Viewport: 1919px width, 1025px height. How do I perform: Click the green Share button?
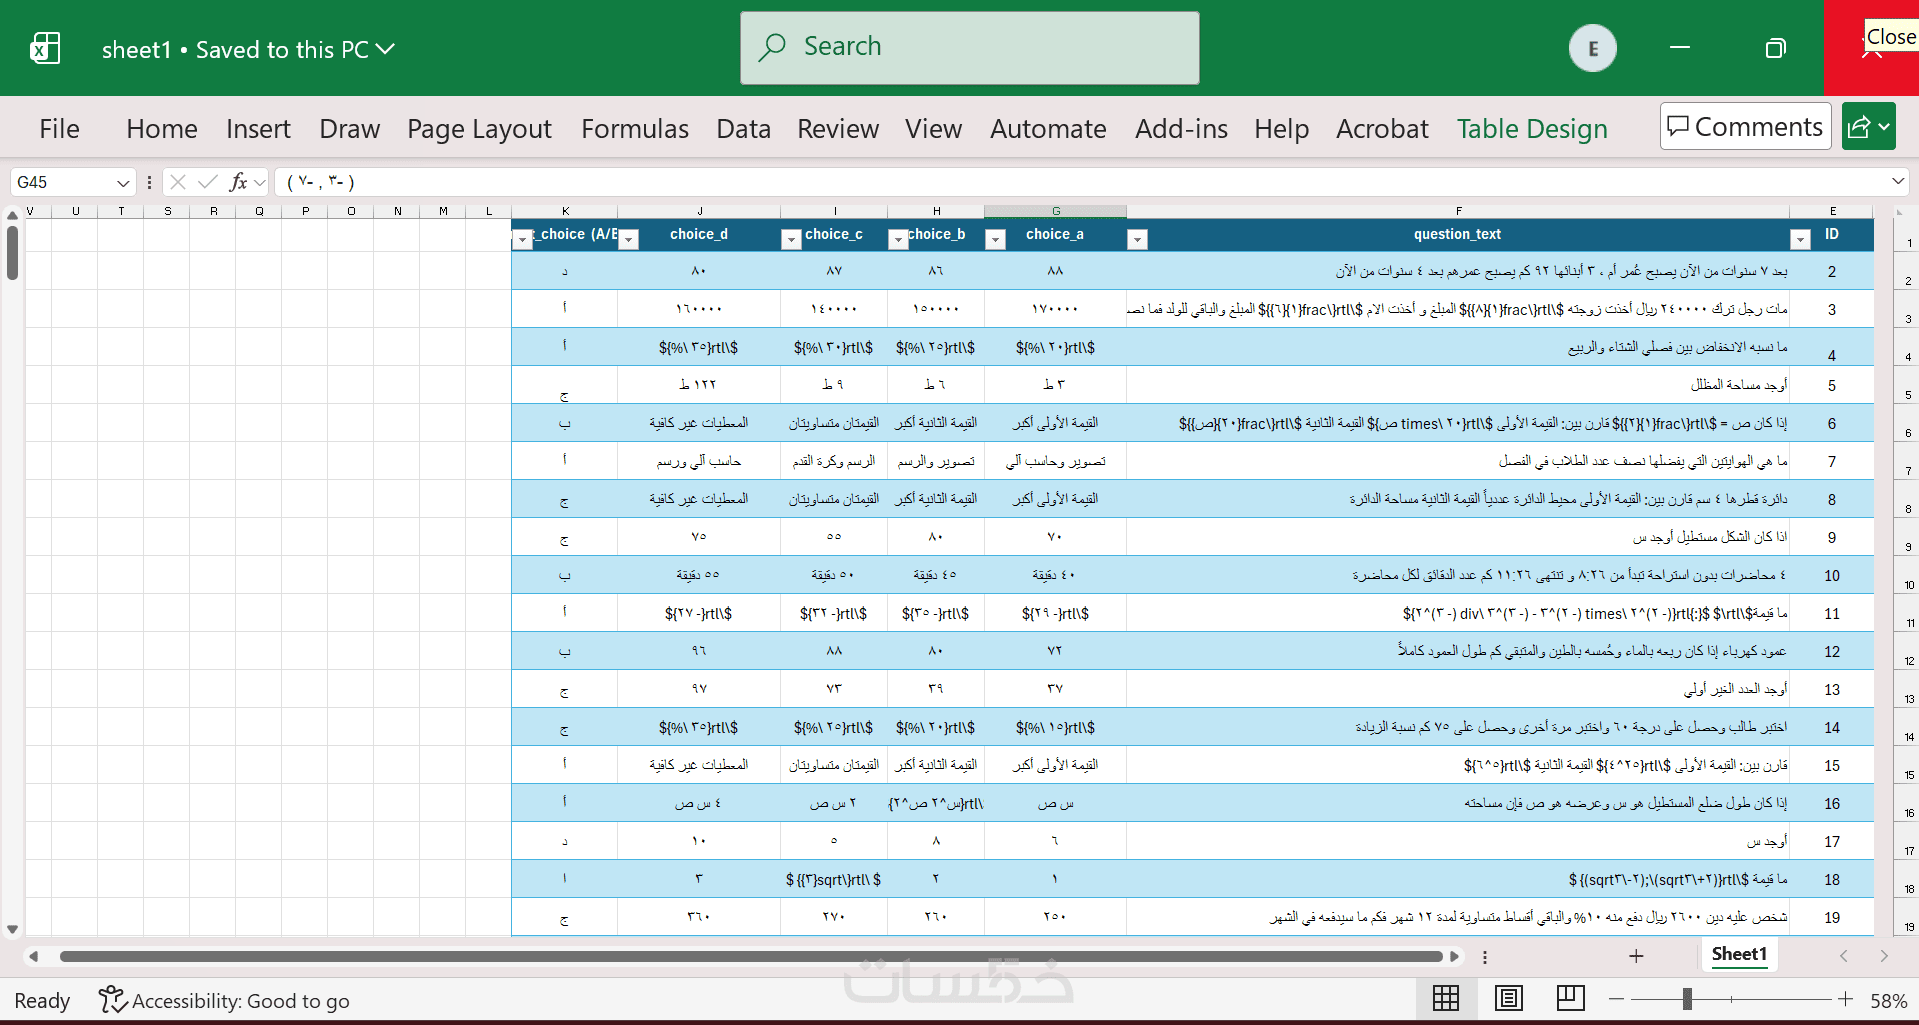pyautogui.click(x=1869, y=127)
